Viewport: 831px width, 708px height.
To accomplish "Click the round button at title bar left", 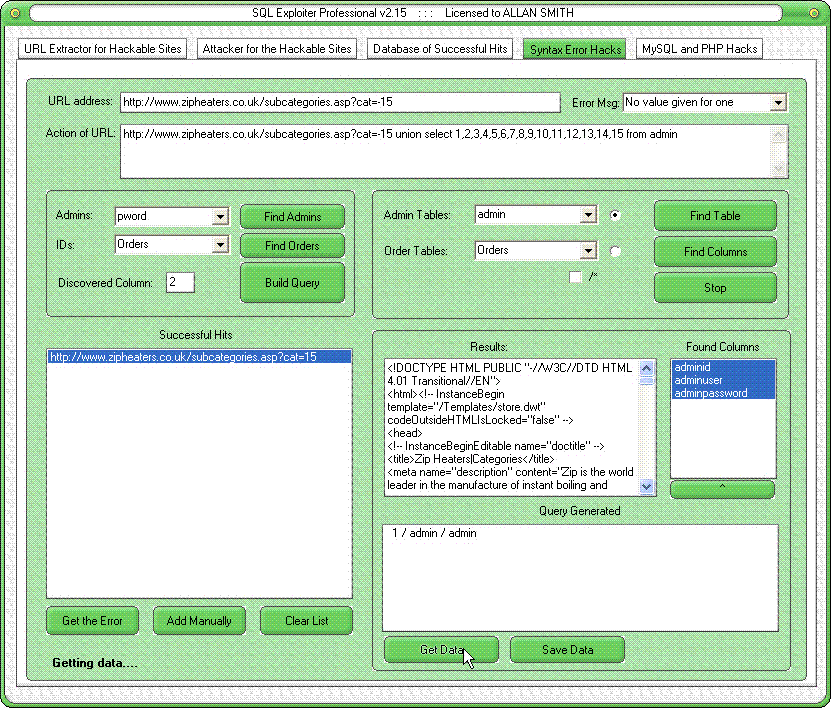I will click(x=15, y=13).
